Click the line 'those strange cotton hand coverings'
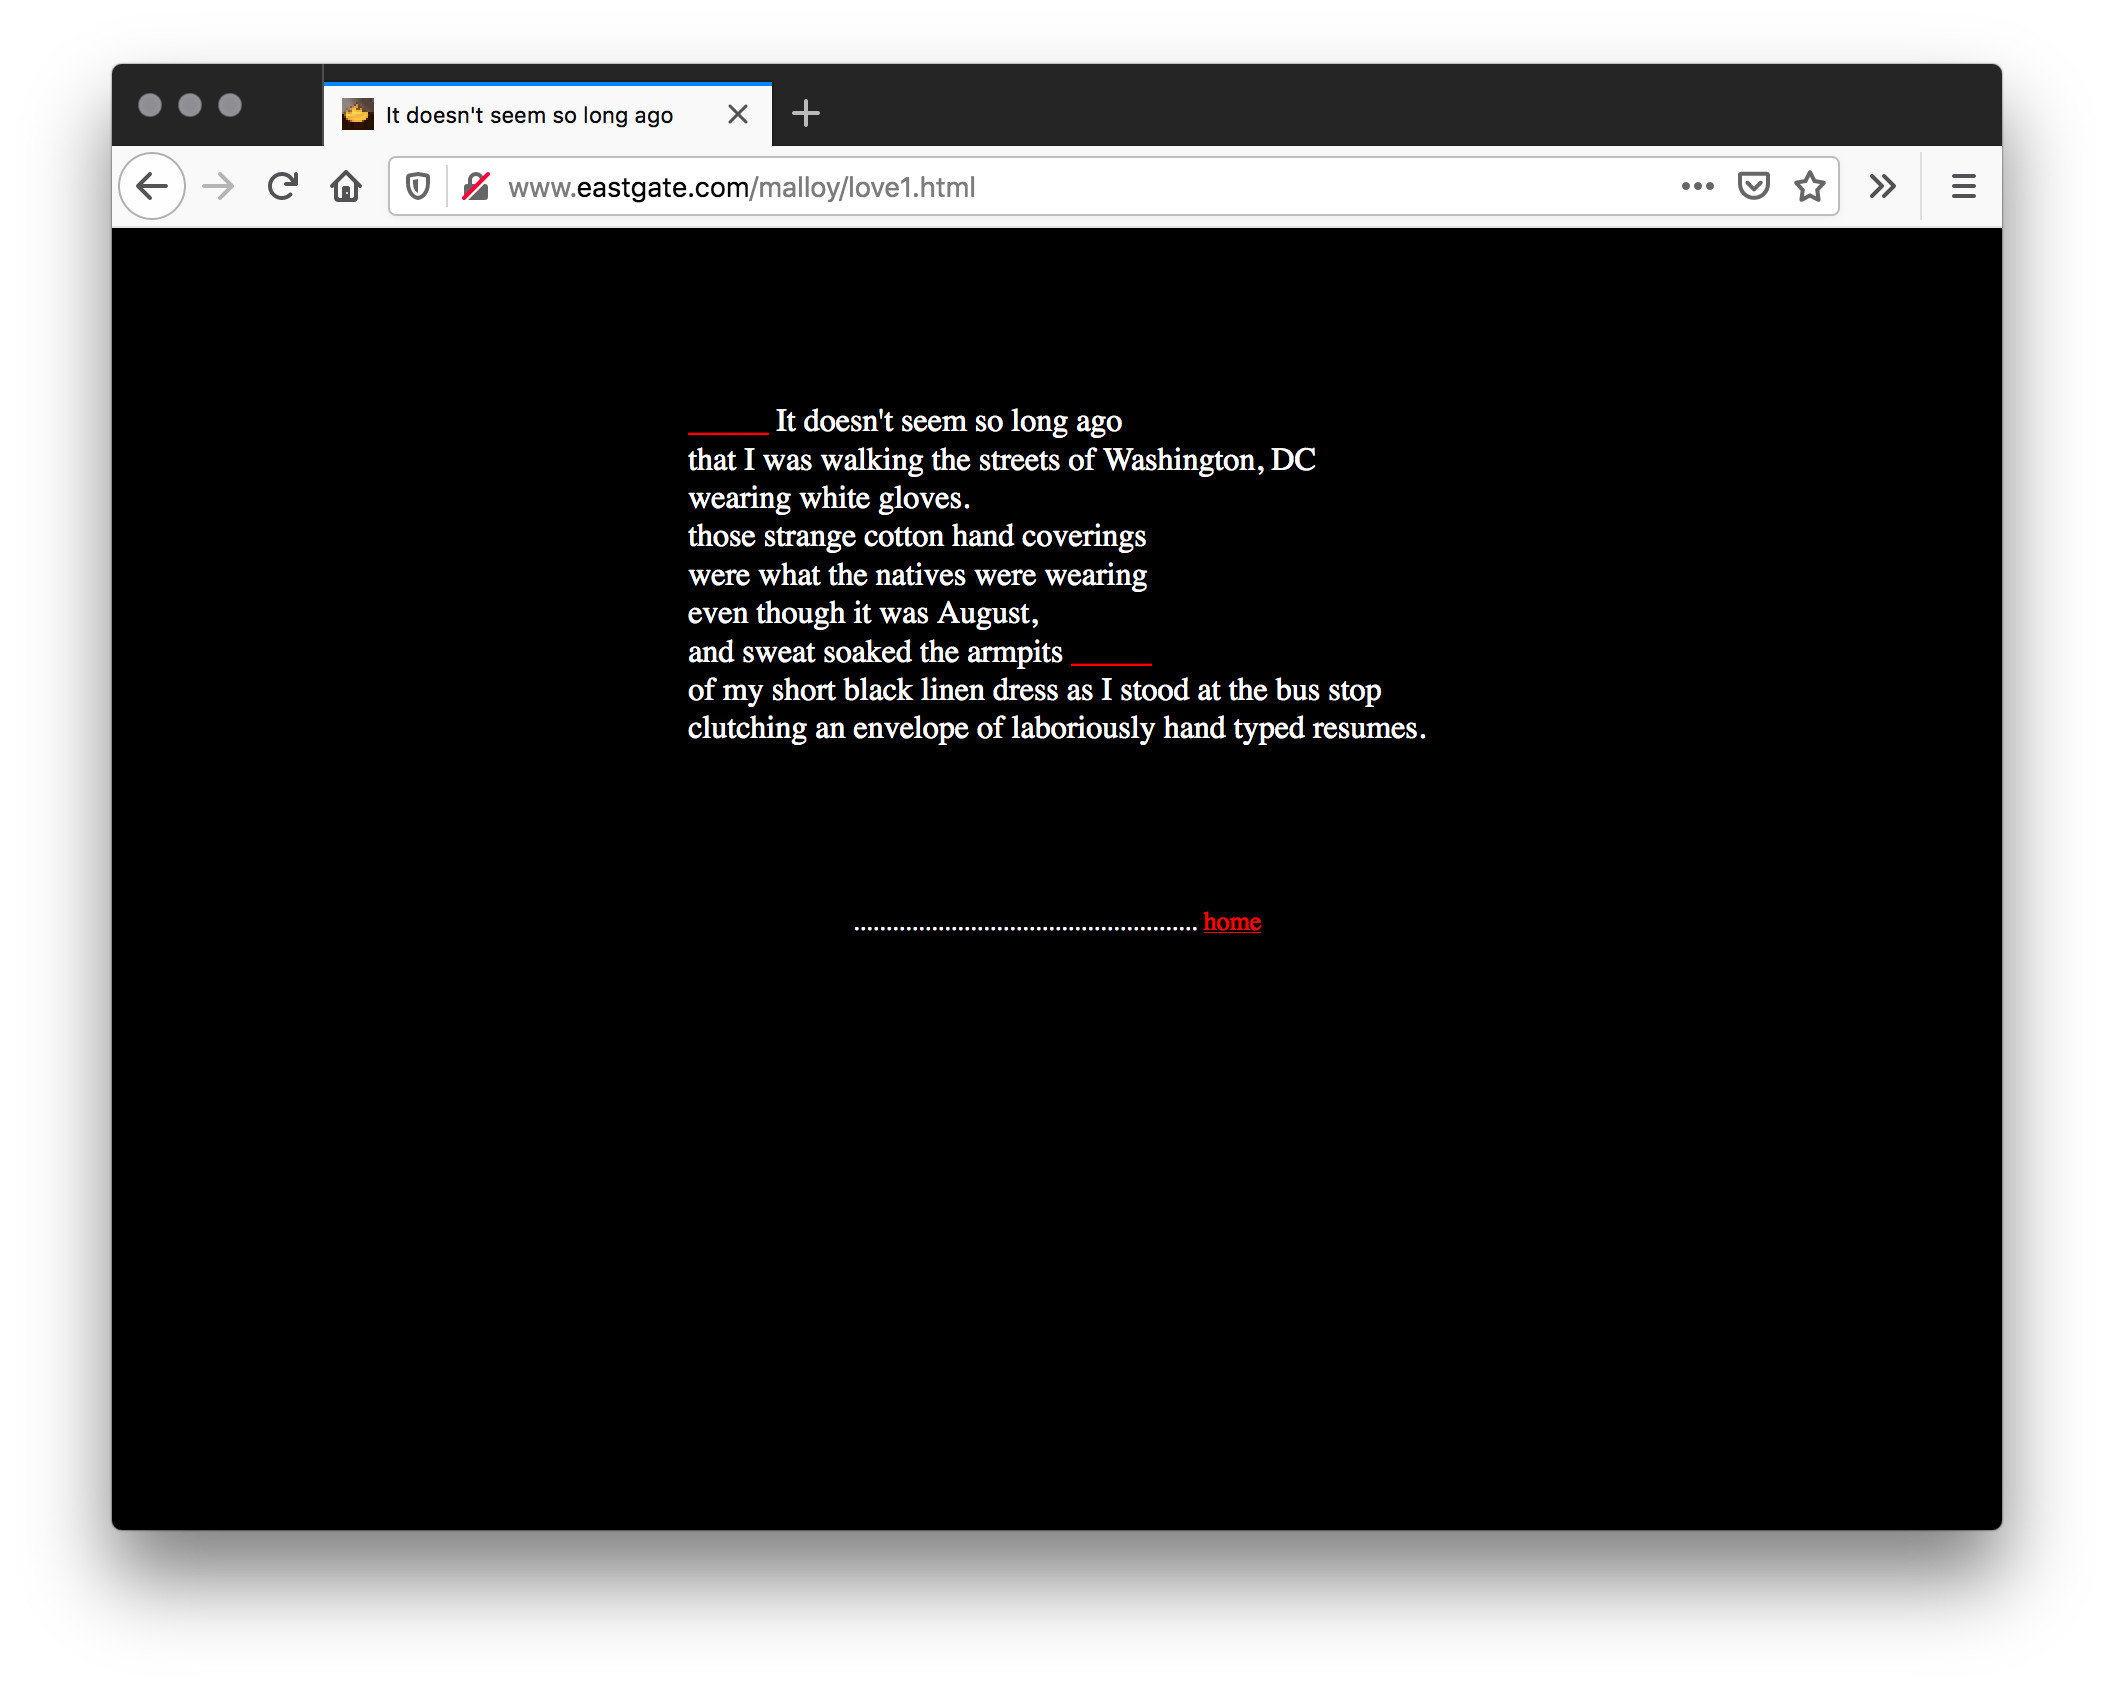Image resolution: width=2114 pixels, height=1690 pixels. click(917, 537)
